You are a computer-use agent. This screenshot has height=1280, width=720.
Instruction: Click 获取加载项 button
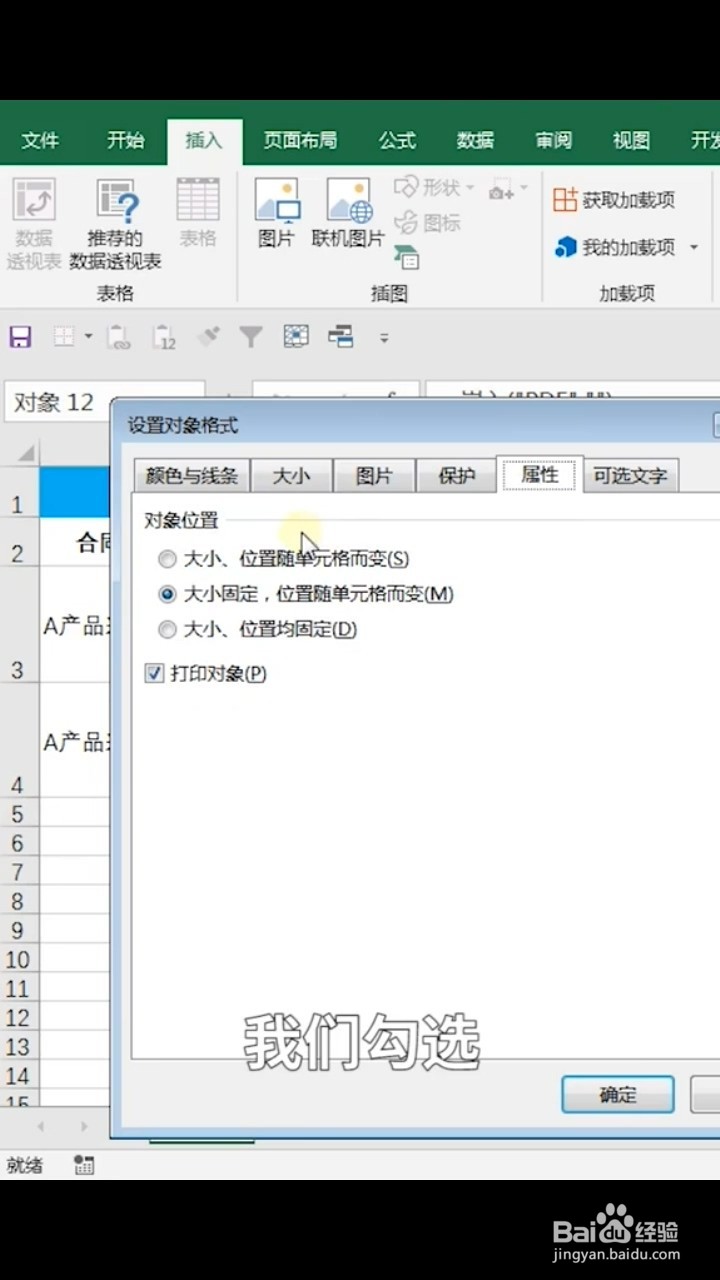614,200
